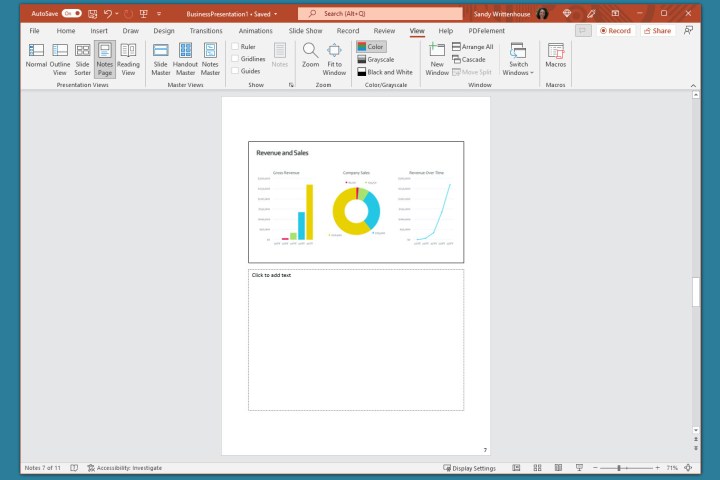This screenshot has width=720, height=480.
Task: Enable the Gridlines checkbox
Action: [x=235, y=59]
